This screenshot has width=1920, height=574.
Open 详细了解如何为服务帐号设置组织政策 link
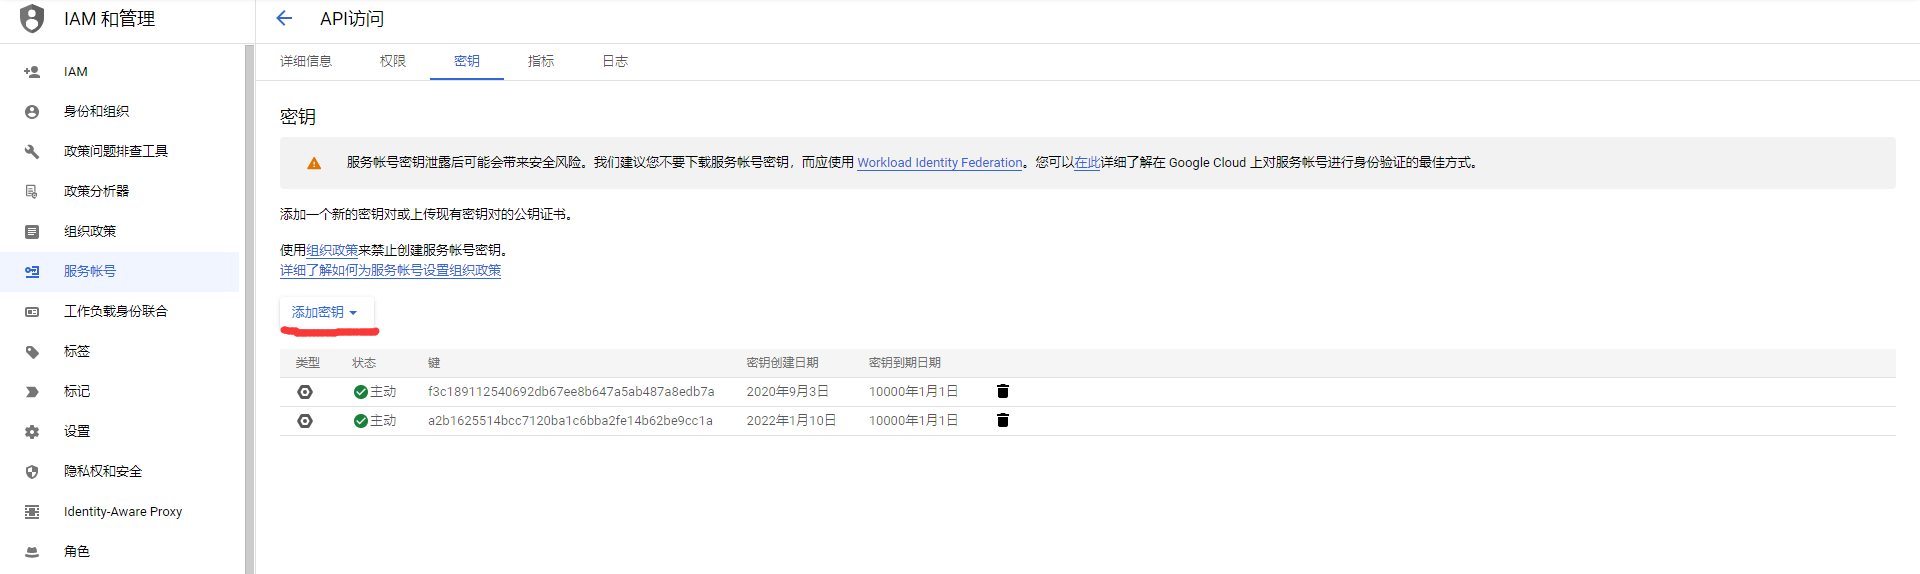(390, 271)
